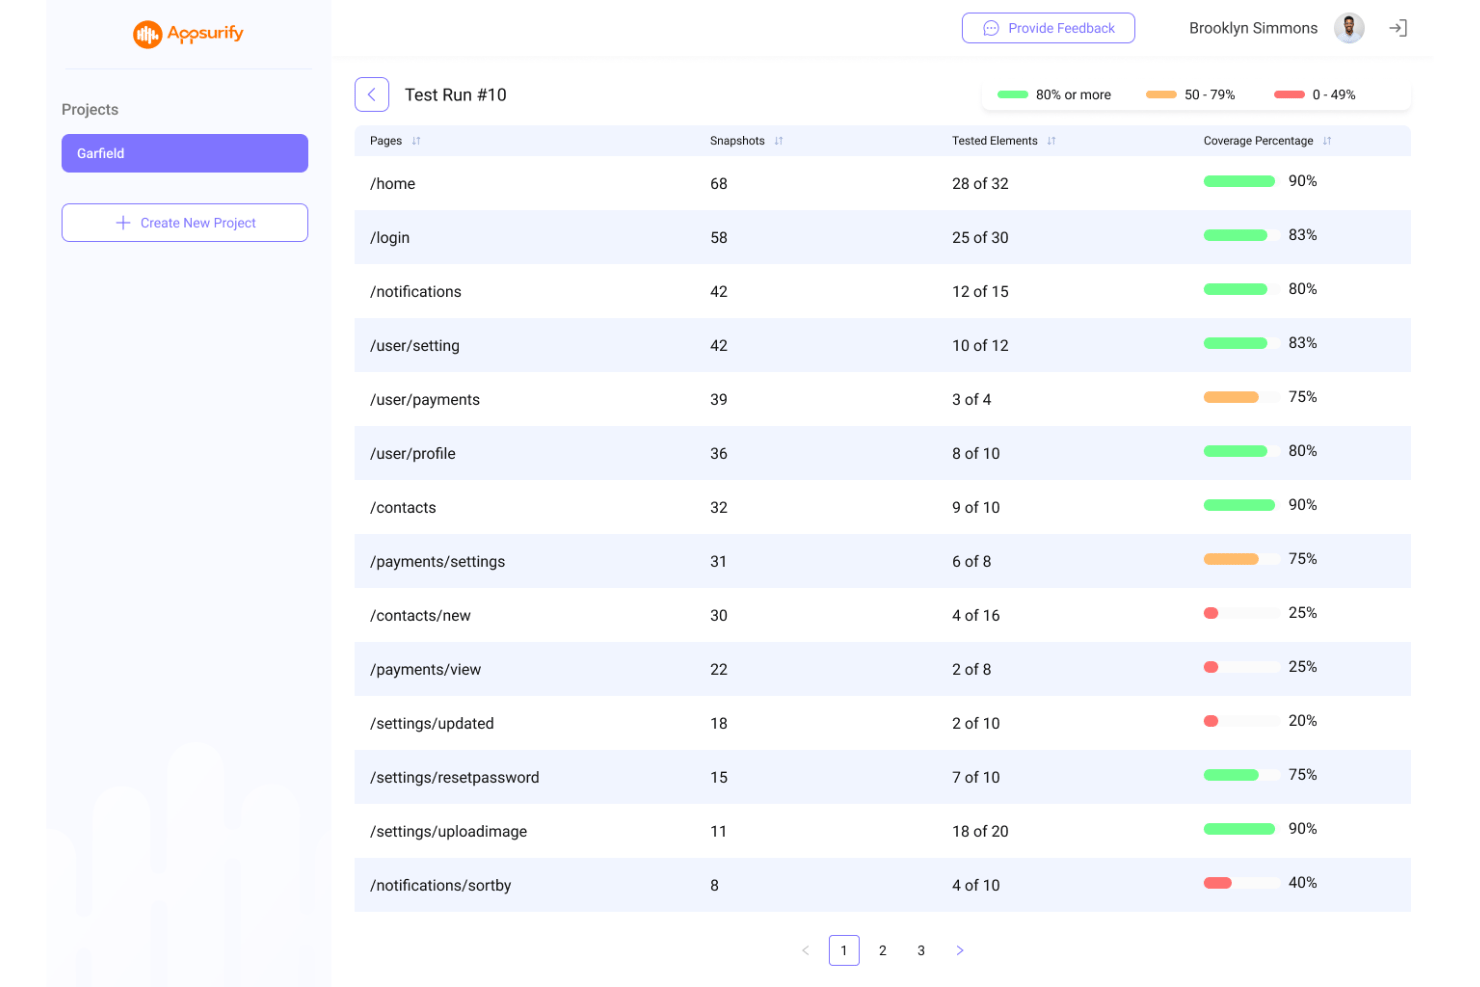Click the green 80% or more legend

coord(1054,95)
